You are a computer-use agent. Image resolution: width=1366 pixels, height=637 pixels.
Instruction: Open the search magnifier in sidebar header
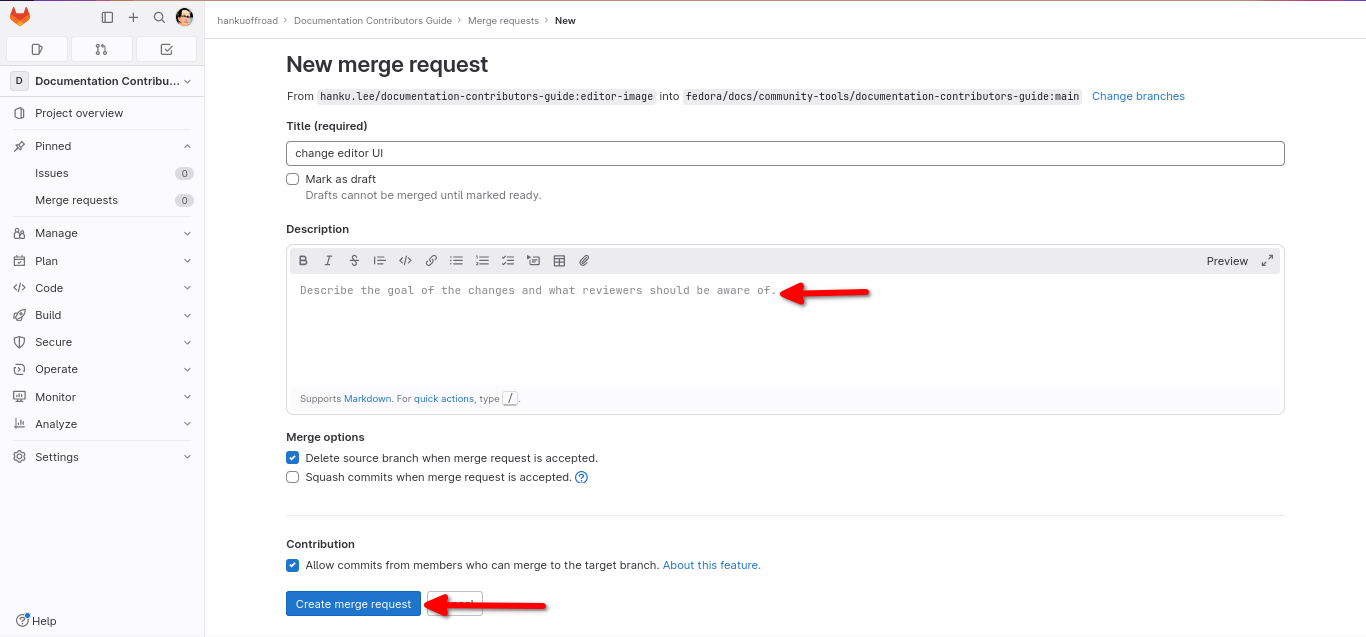coord(159,17)
